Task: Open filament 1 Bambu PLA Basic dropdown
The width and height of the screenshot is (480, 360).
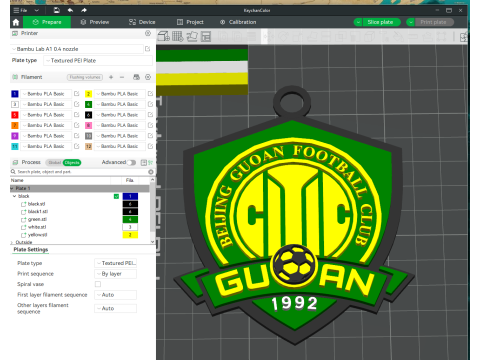Action: 46,94
